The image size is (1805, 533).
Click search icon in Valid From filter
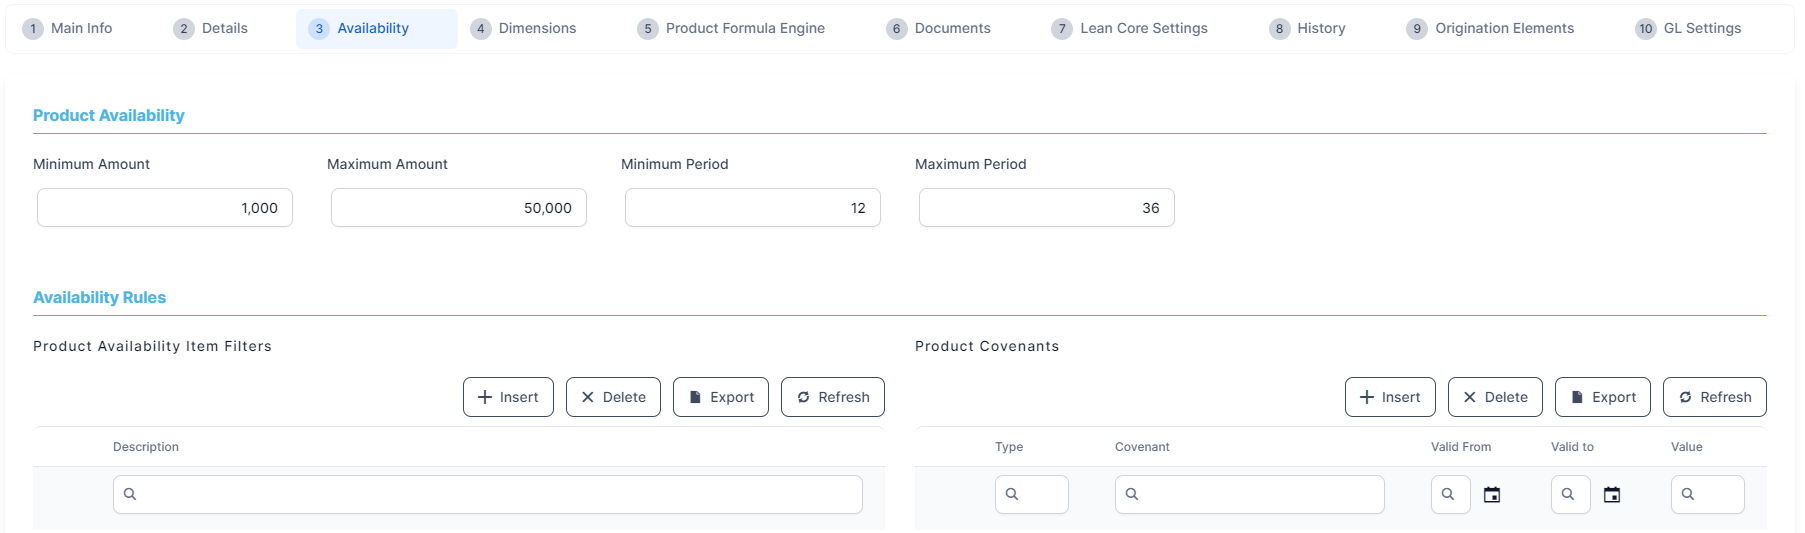tap(1449, 495)
